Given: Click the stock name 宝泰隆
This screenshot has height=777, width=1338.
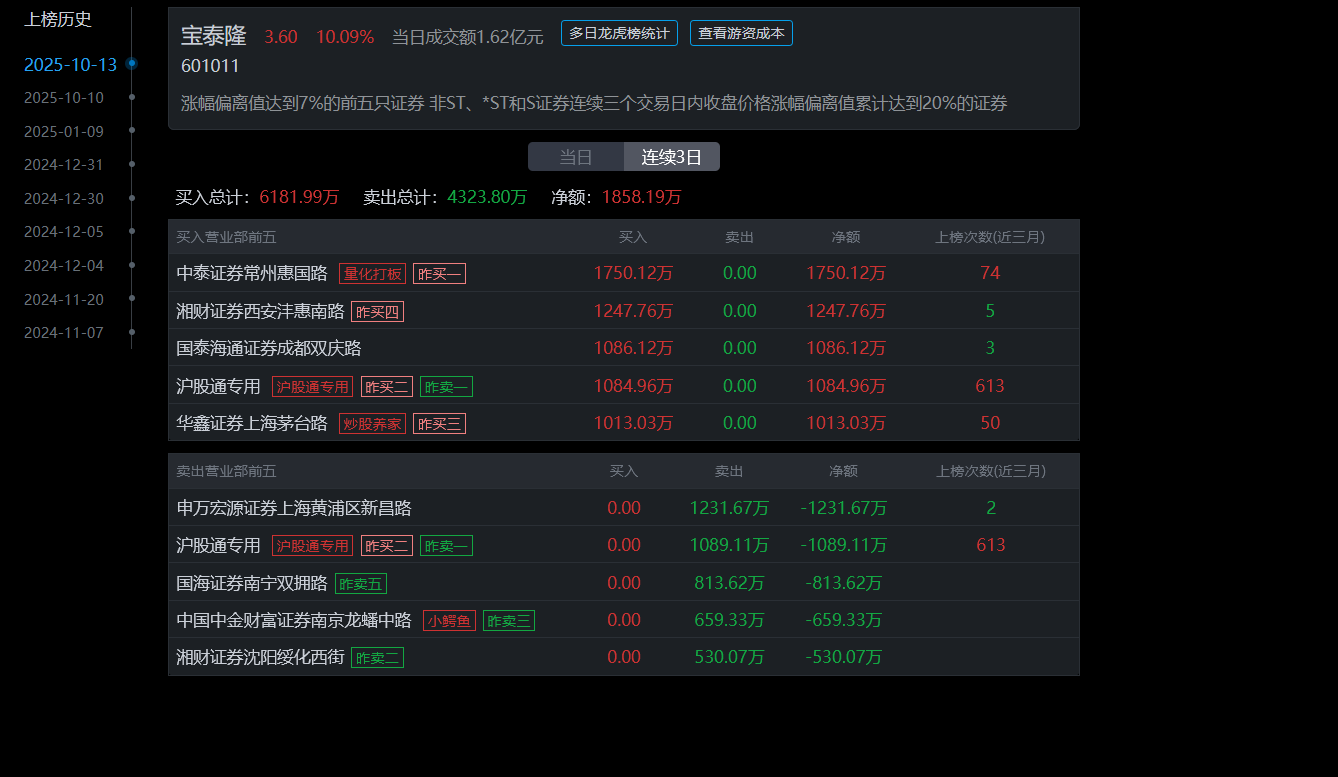Looking at the screenshot, I should [213, 36].
